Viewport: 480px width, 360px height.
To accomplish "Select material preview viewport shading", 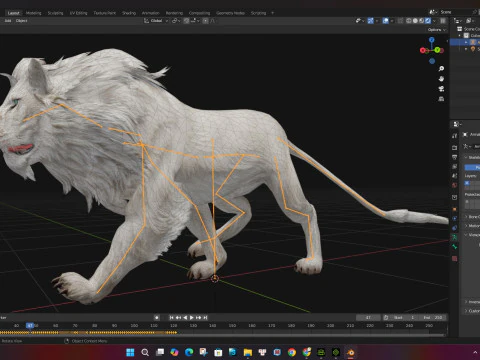I will point(421,21).
